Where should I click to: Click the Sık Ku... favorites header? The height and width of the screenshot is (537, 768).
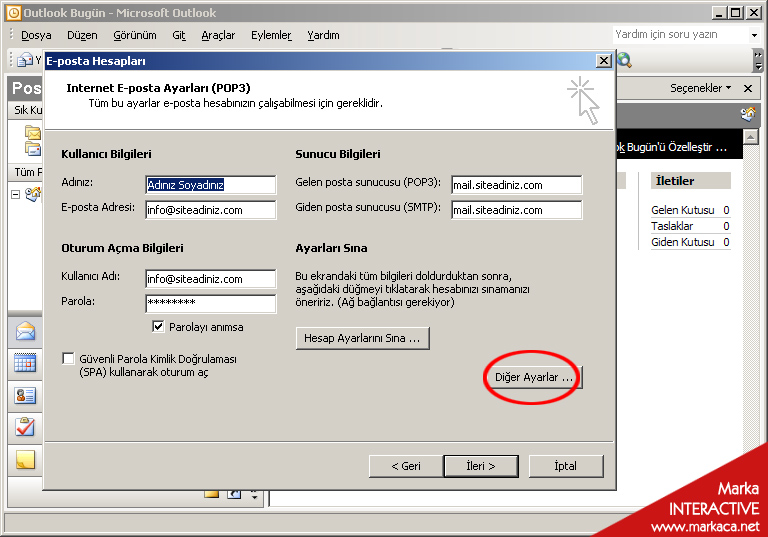(25, 110)
